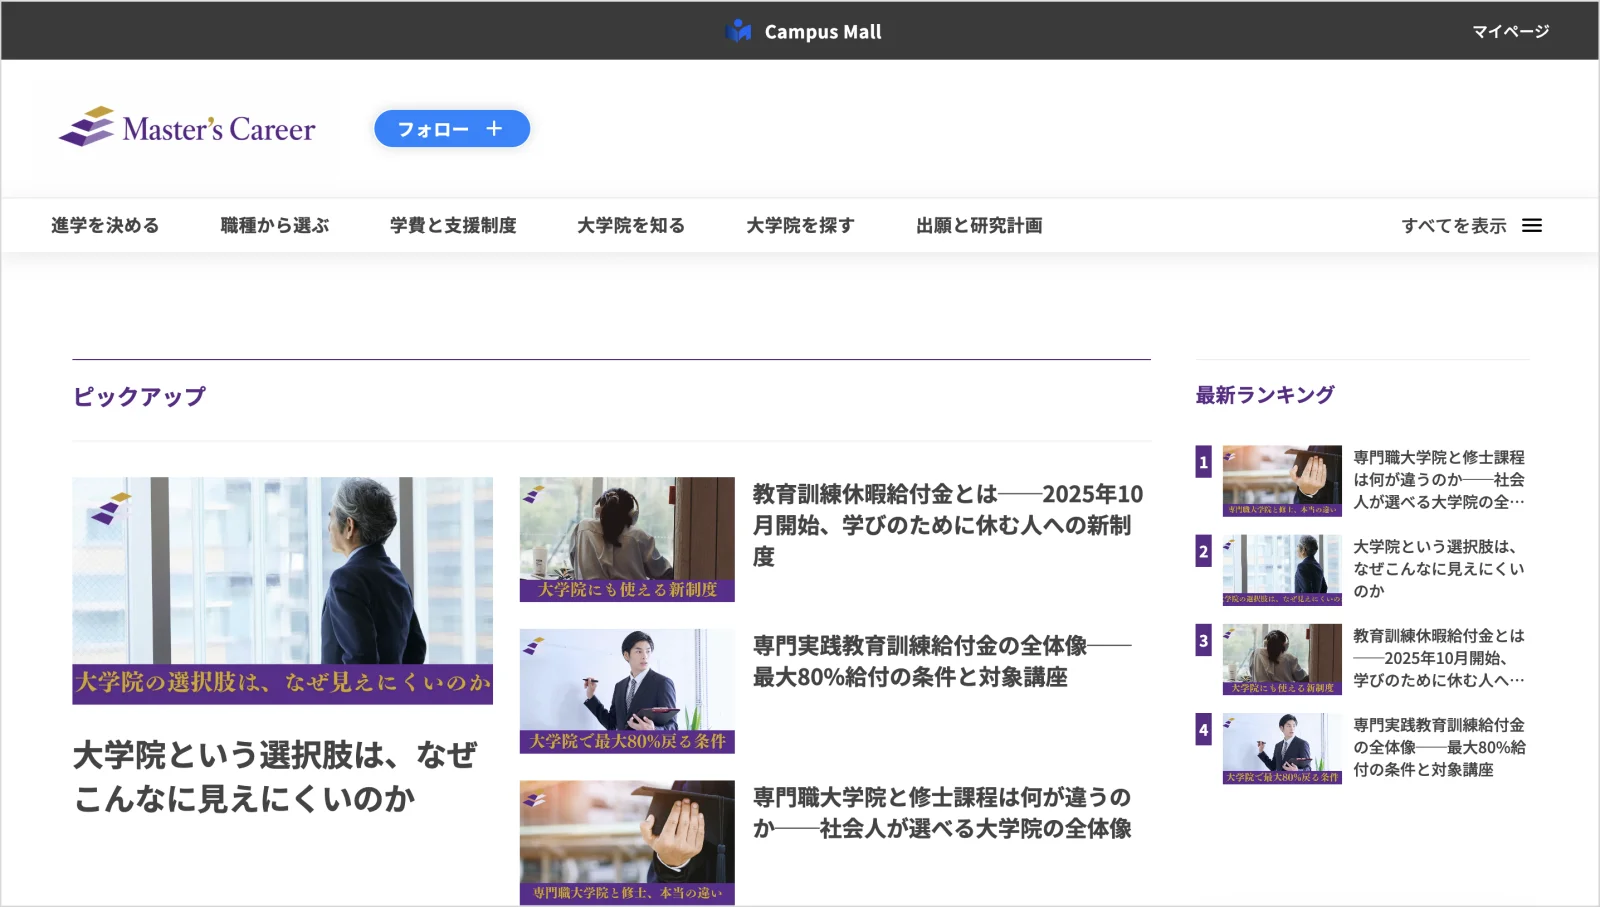Click the 最新ランキング section heading
This screenshot has height=907, width=1600.
click(x=1265, y=395)
